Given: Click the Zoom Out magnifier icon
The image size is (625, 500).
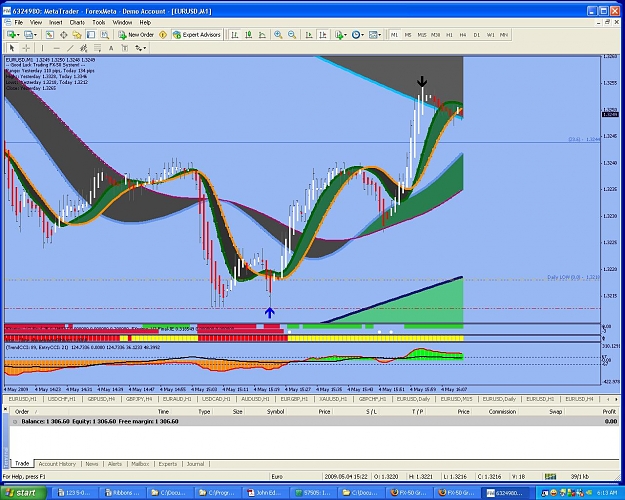Looking at the screenshot, I should coord(292,35).
